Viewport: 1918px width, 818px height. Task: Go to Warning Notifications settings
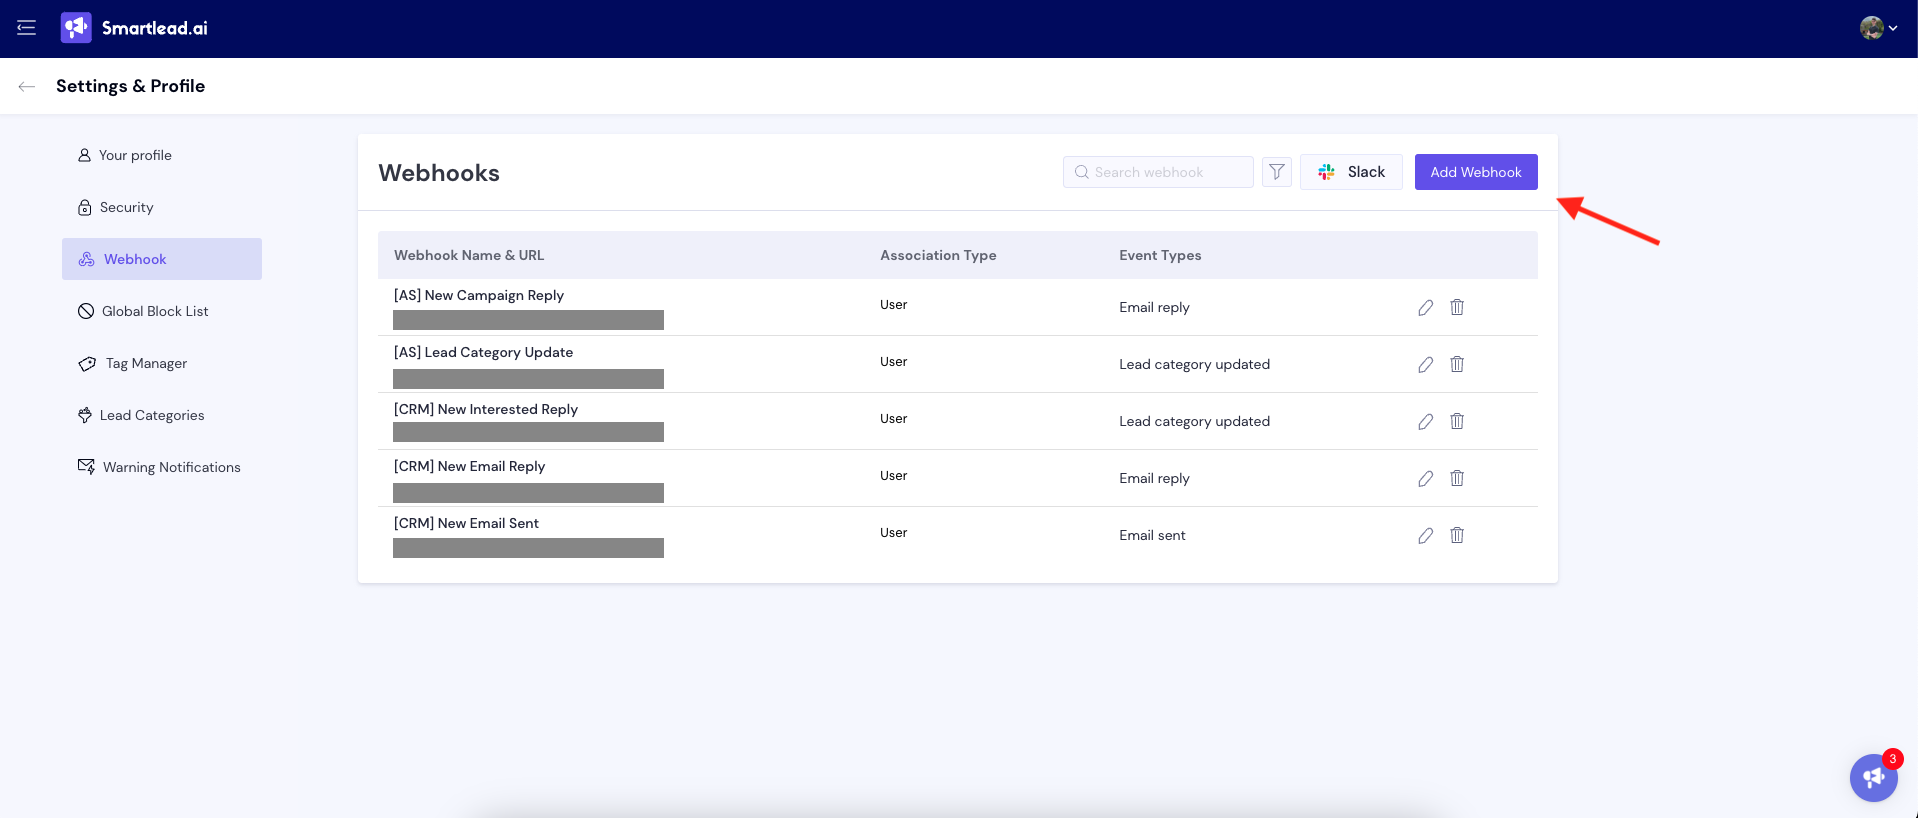coord(171,467)
